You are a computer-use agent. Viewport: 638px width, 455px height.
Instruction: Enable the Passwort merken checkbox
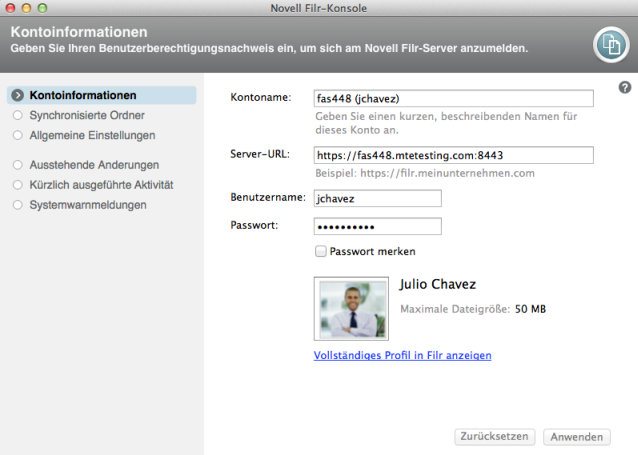[321, 251]
